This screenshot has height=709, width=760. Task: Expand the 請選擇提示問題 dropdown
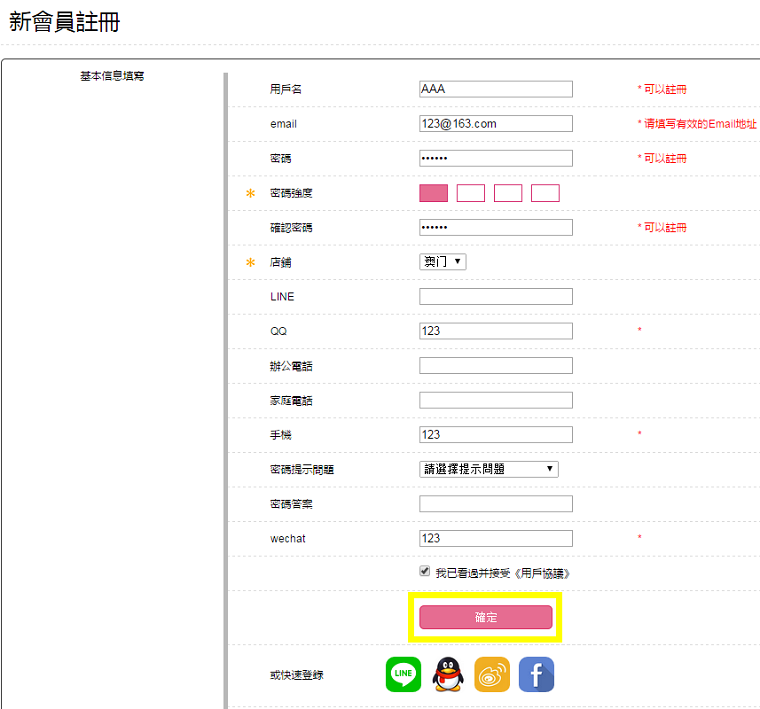click(x=488, y=469)
